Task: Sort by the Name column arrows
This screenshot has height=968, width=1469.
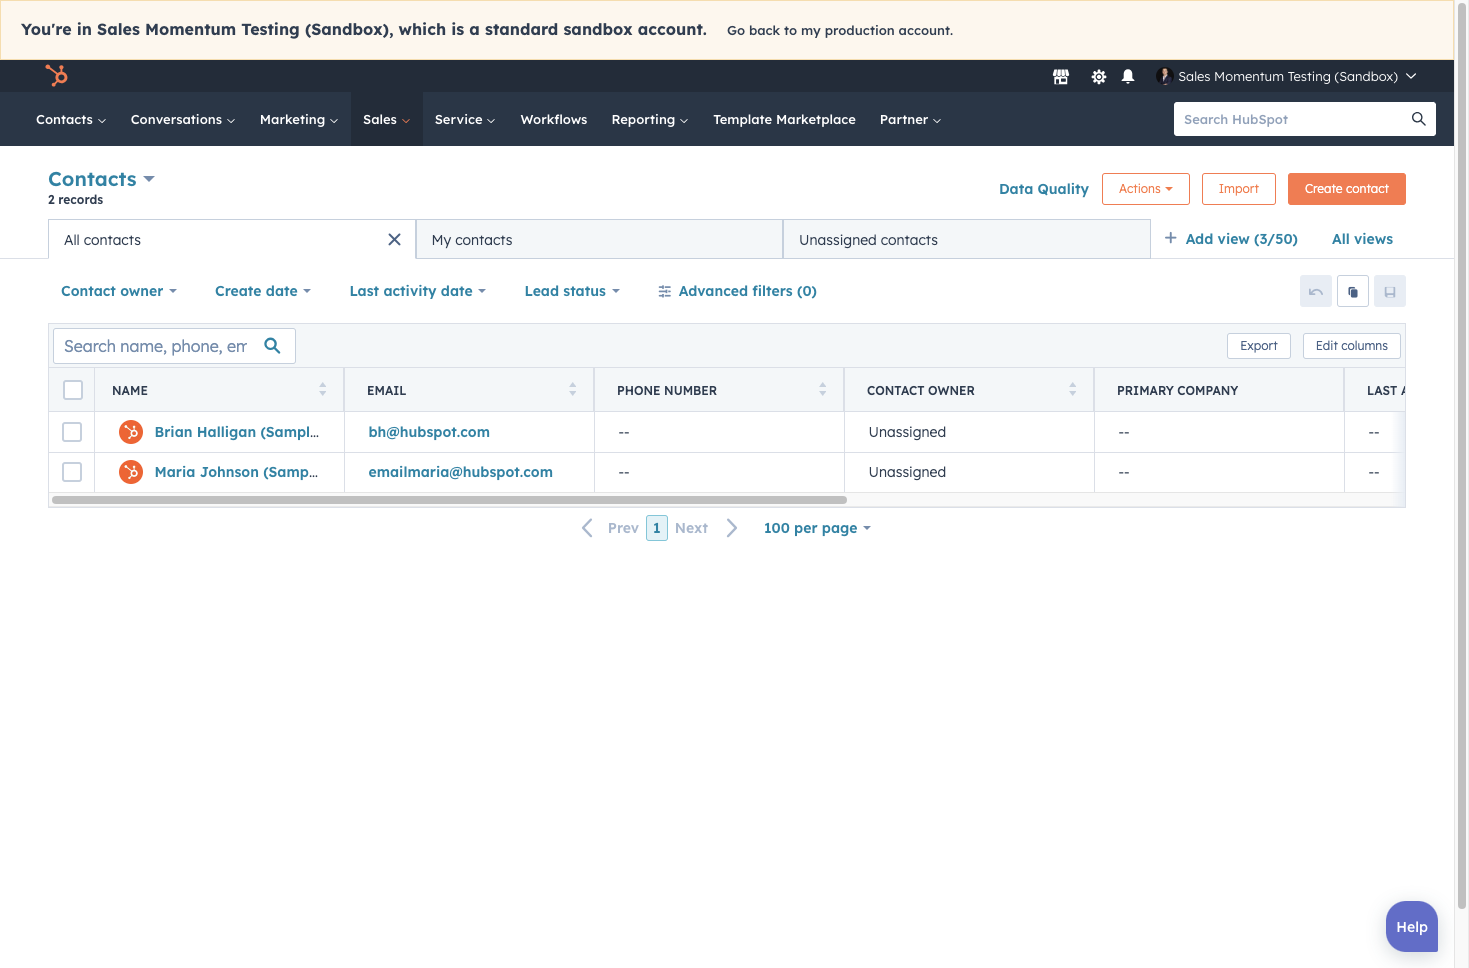Action: point(322,390)
